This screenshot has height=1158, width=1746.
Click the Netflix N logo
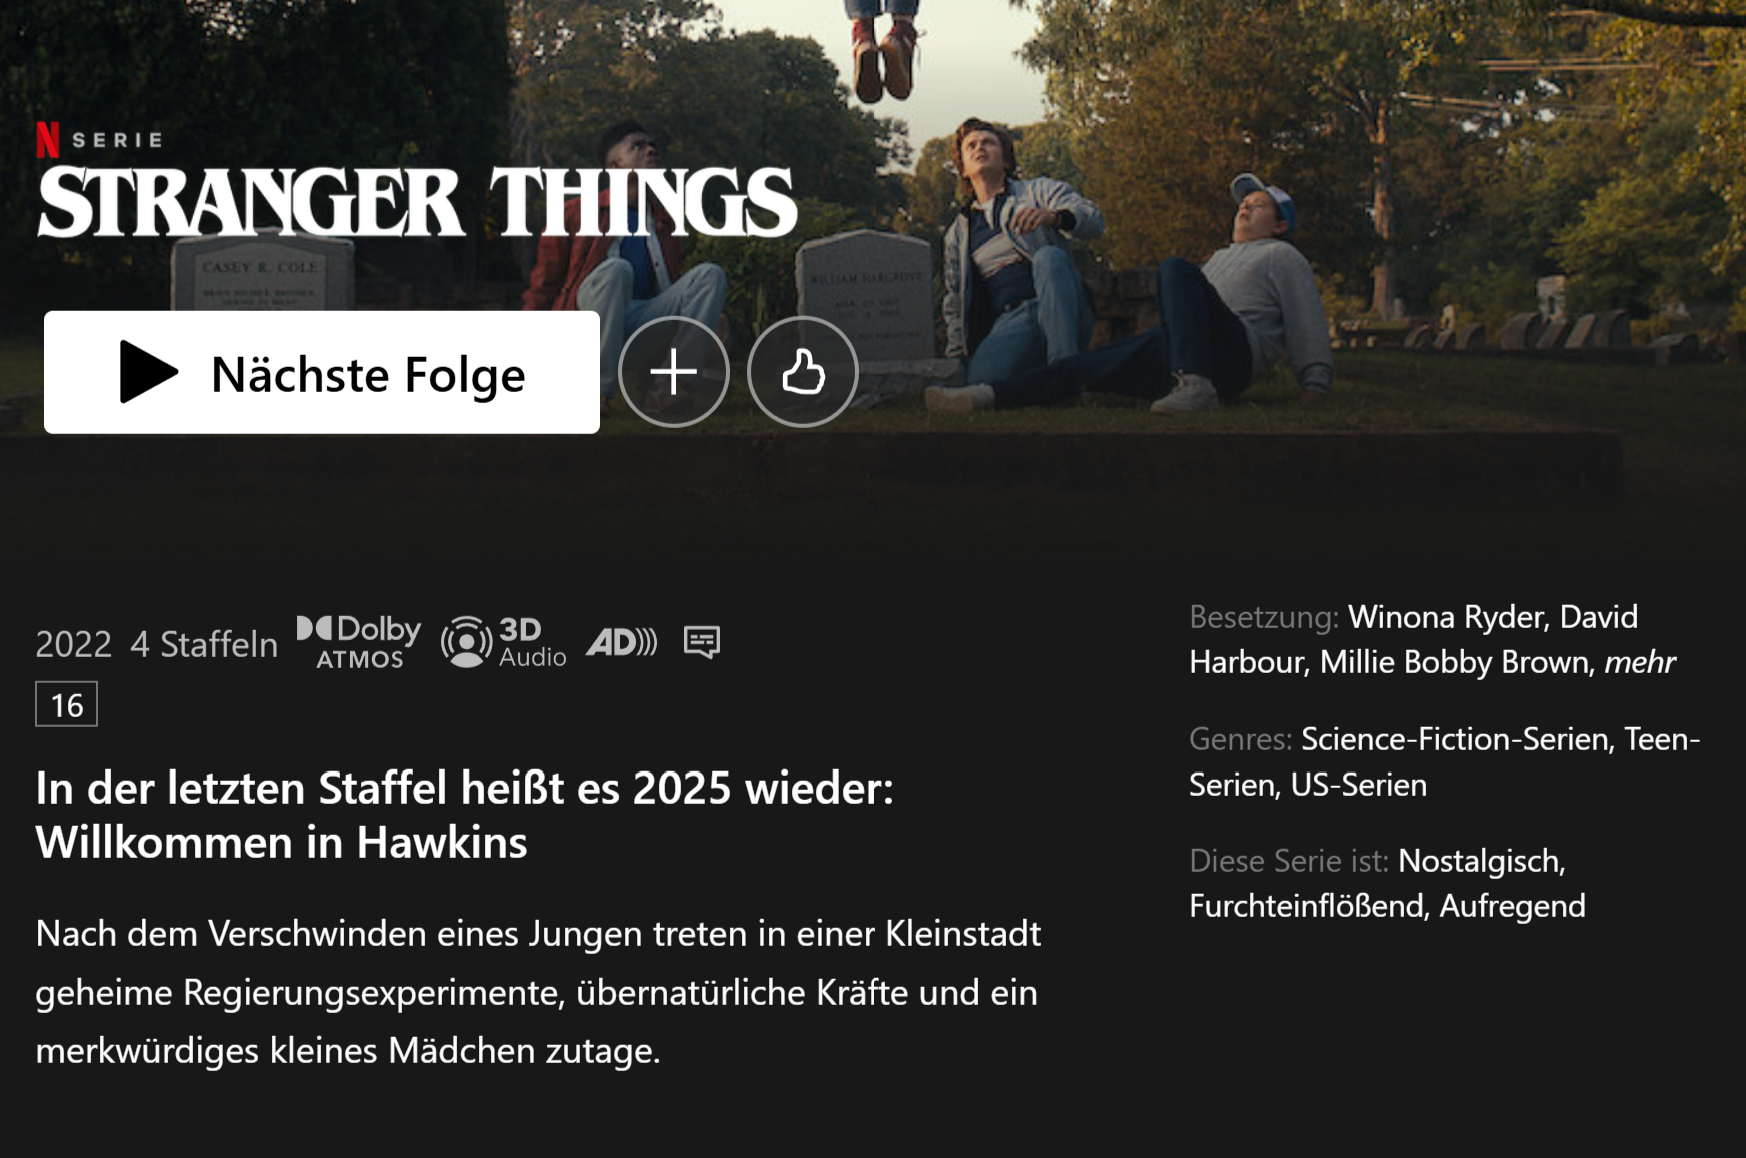47,140
